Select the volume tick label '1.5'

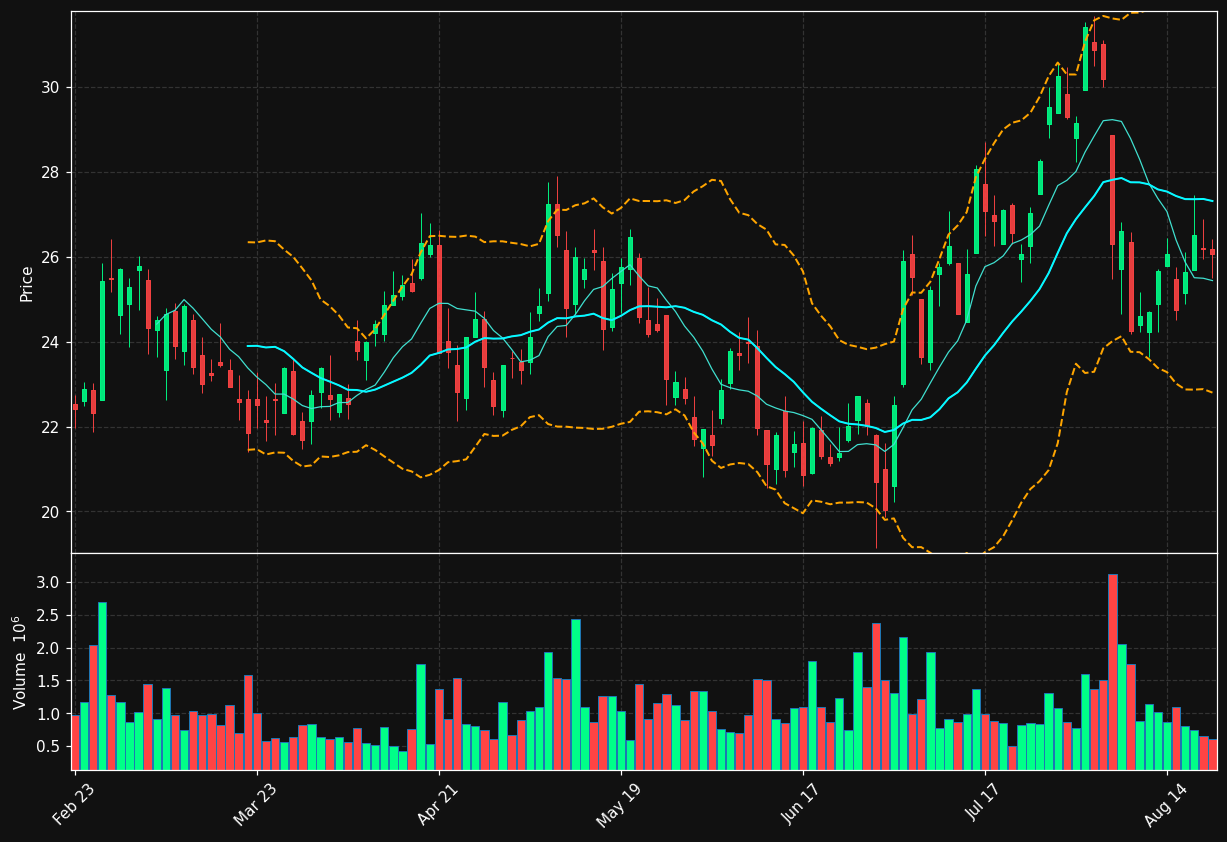pos(49,682)
